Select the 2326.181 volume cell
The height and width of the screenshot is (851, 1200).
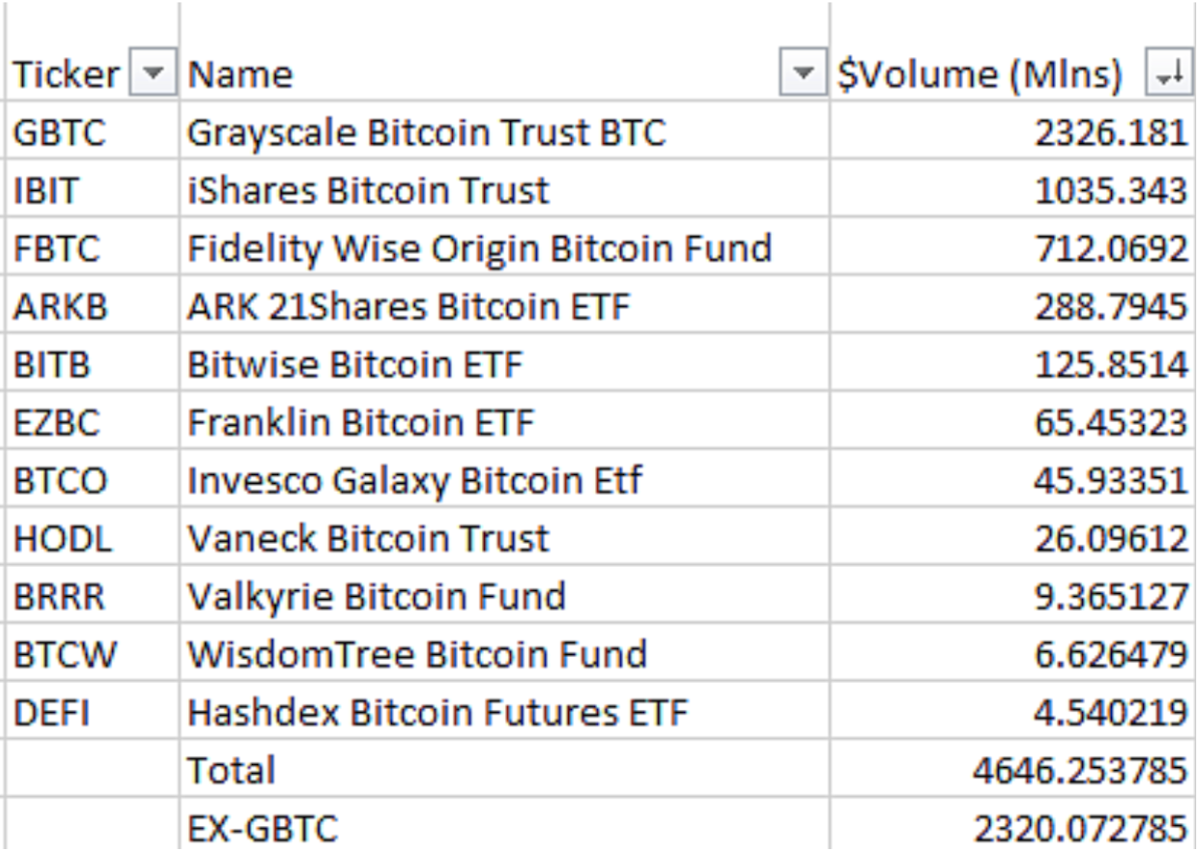point(1014,130)
